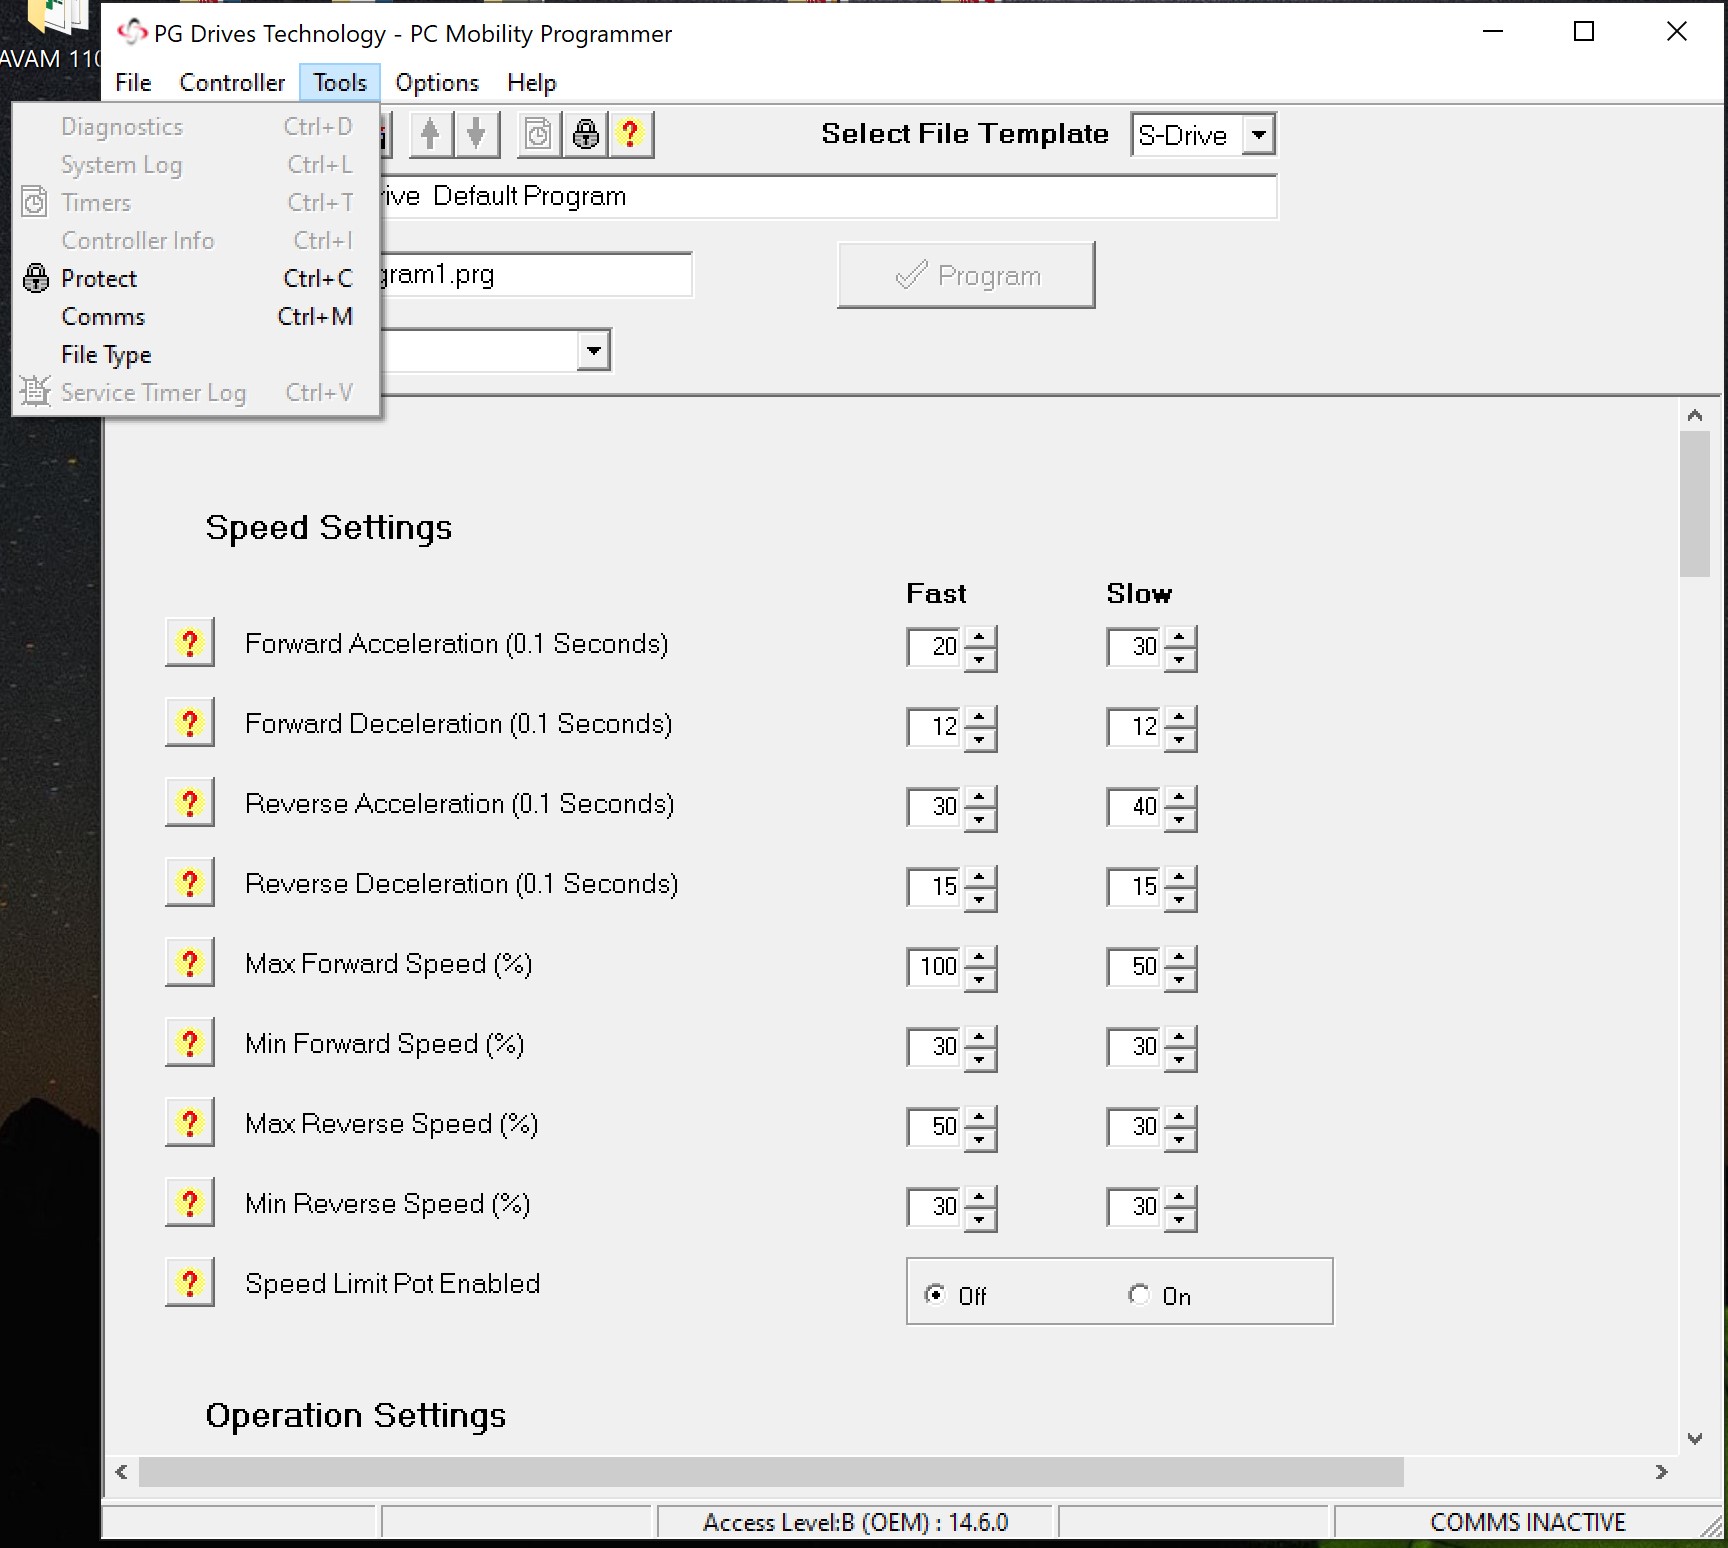This screenshot has height=1548, width=1728.
Task: Click the 'Max Forward Speed (%)' label
Action: point(389,964)
